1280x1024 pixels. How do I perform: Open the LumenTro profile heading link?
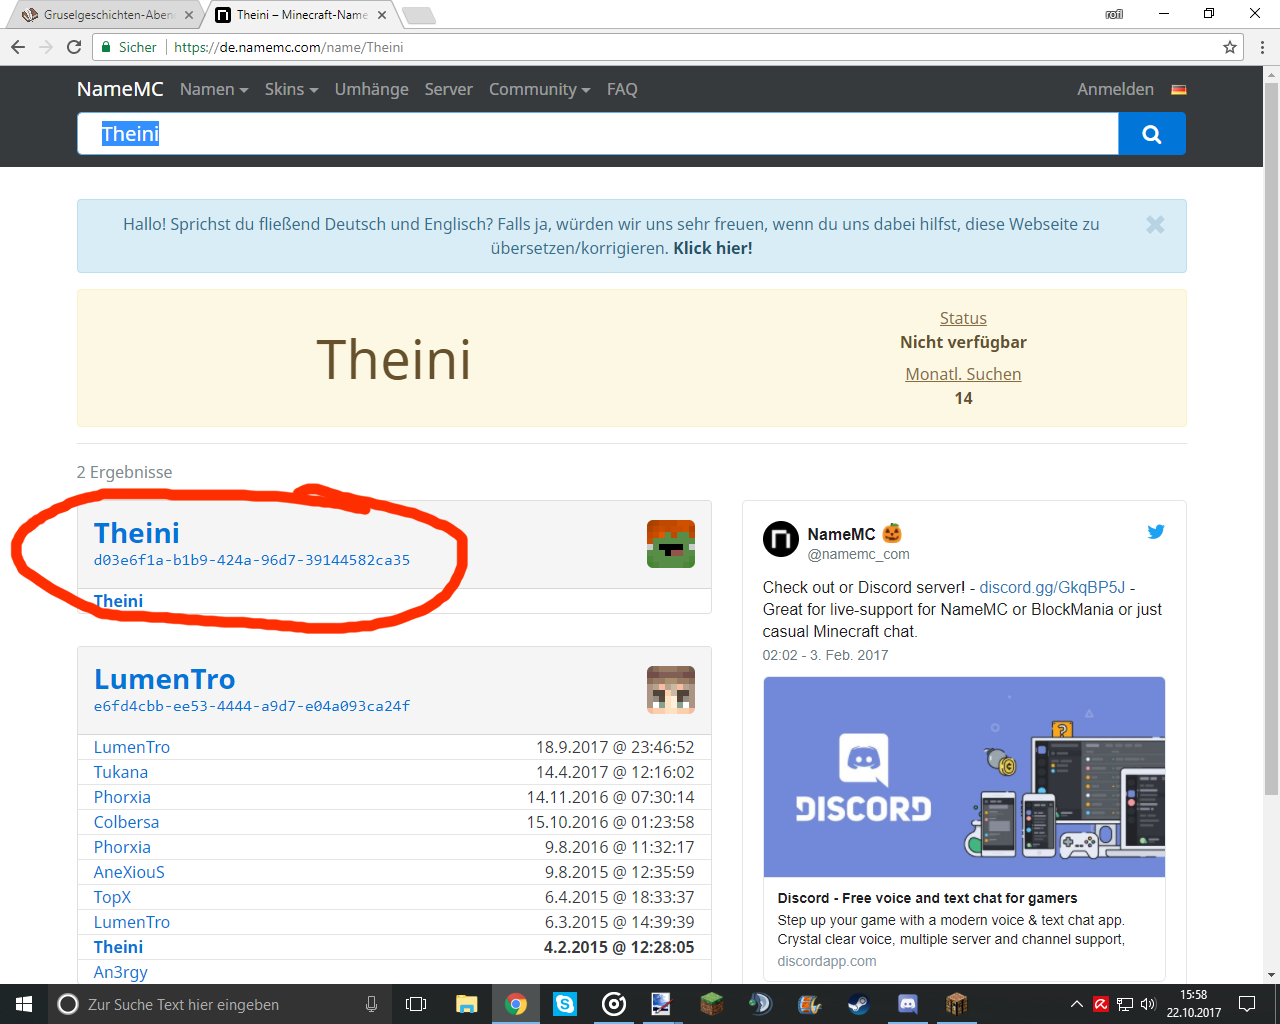(x=165, y=679)
